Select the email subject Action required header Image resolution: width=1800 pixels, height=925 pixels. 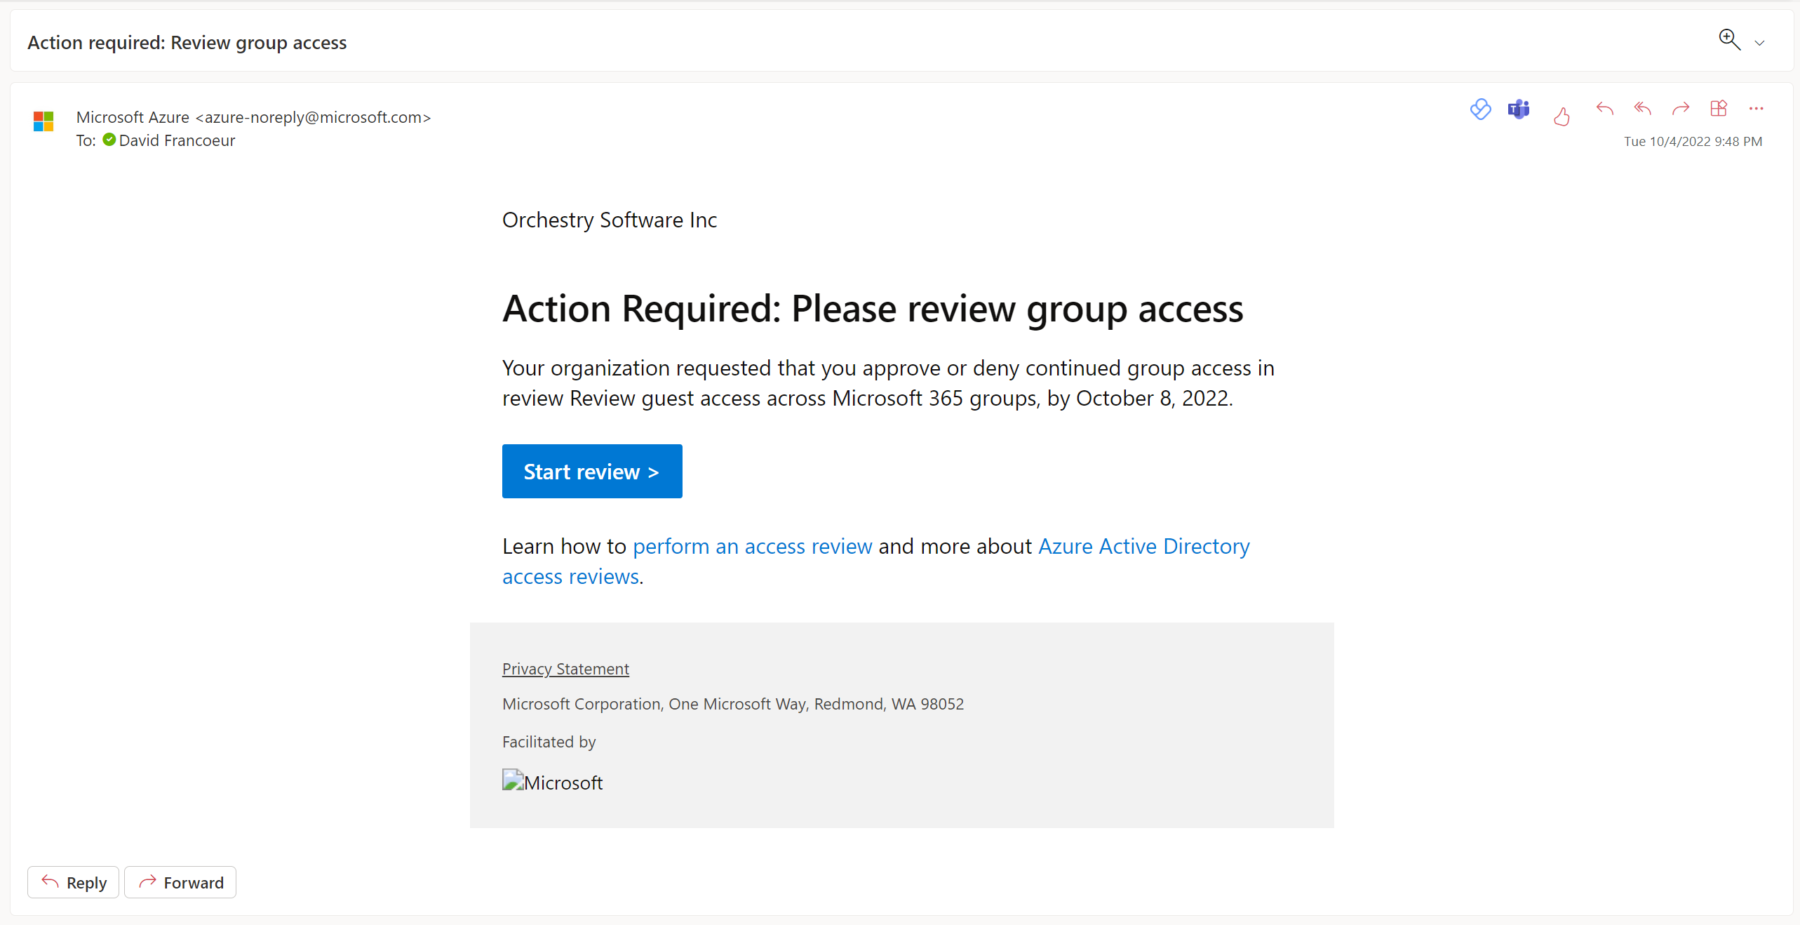click(x=186, y=42)
